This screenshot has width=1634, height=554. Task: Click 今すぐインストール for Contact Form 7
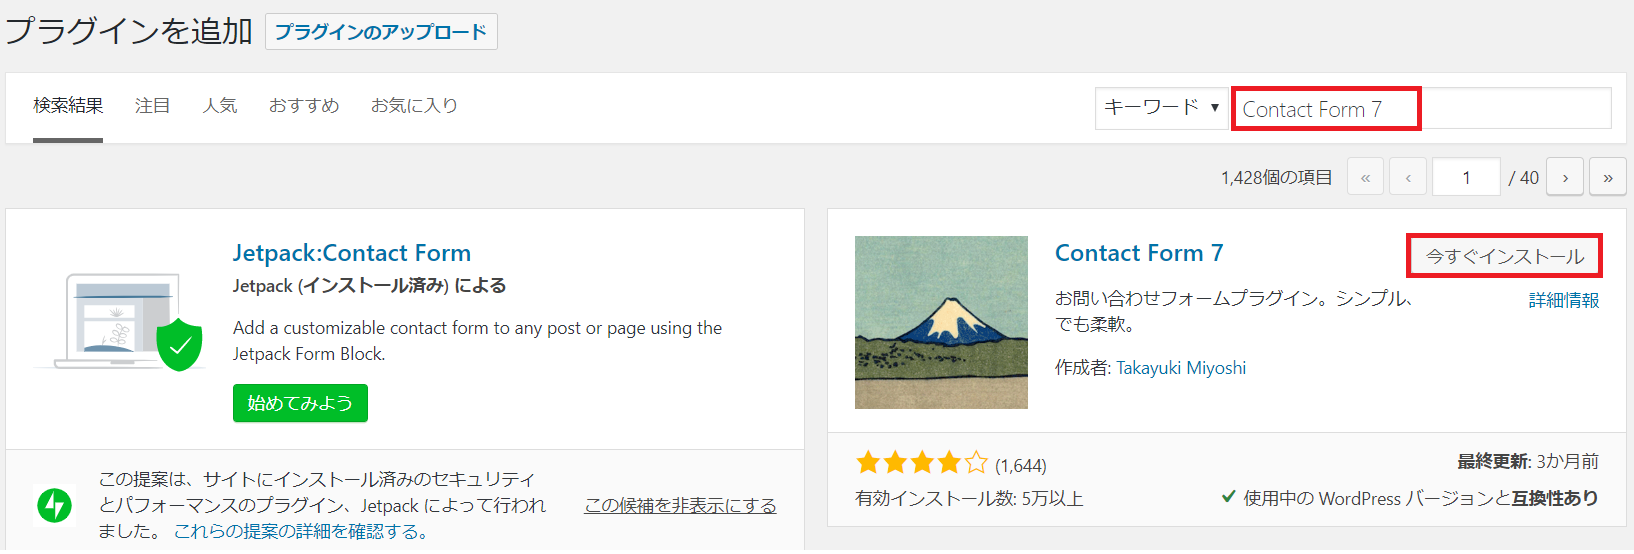click(1505, 256)
